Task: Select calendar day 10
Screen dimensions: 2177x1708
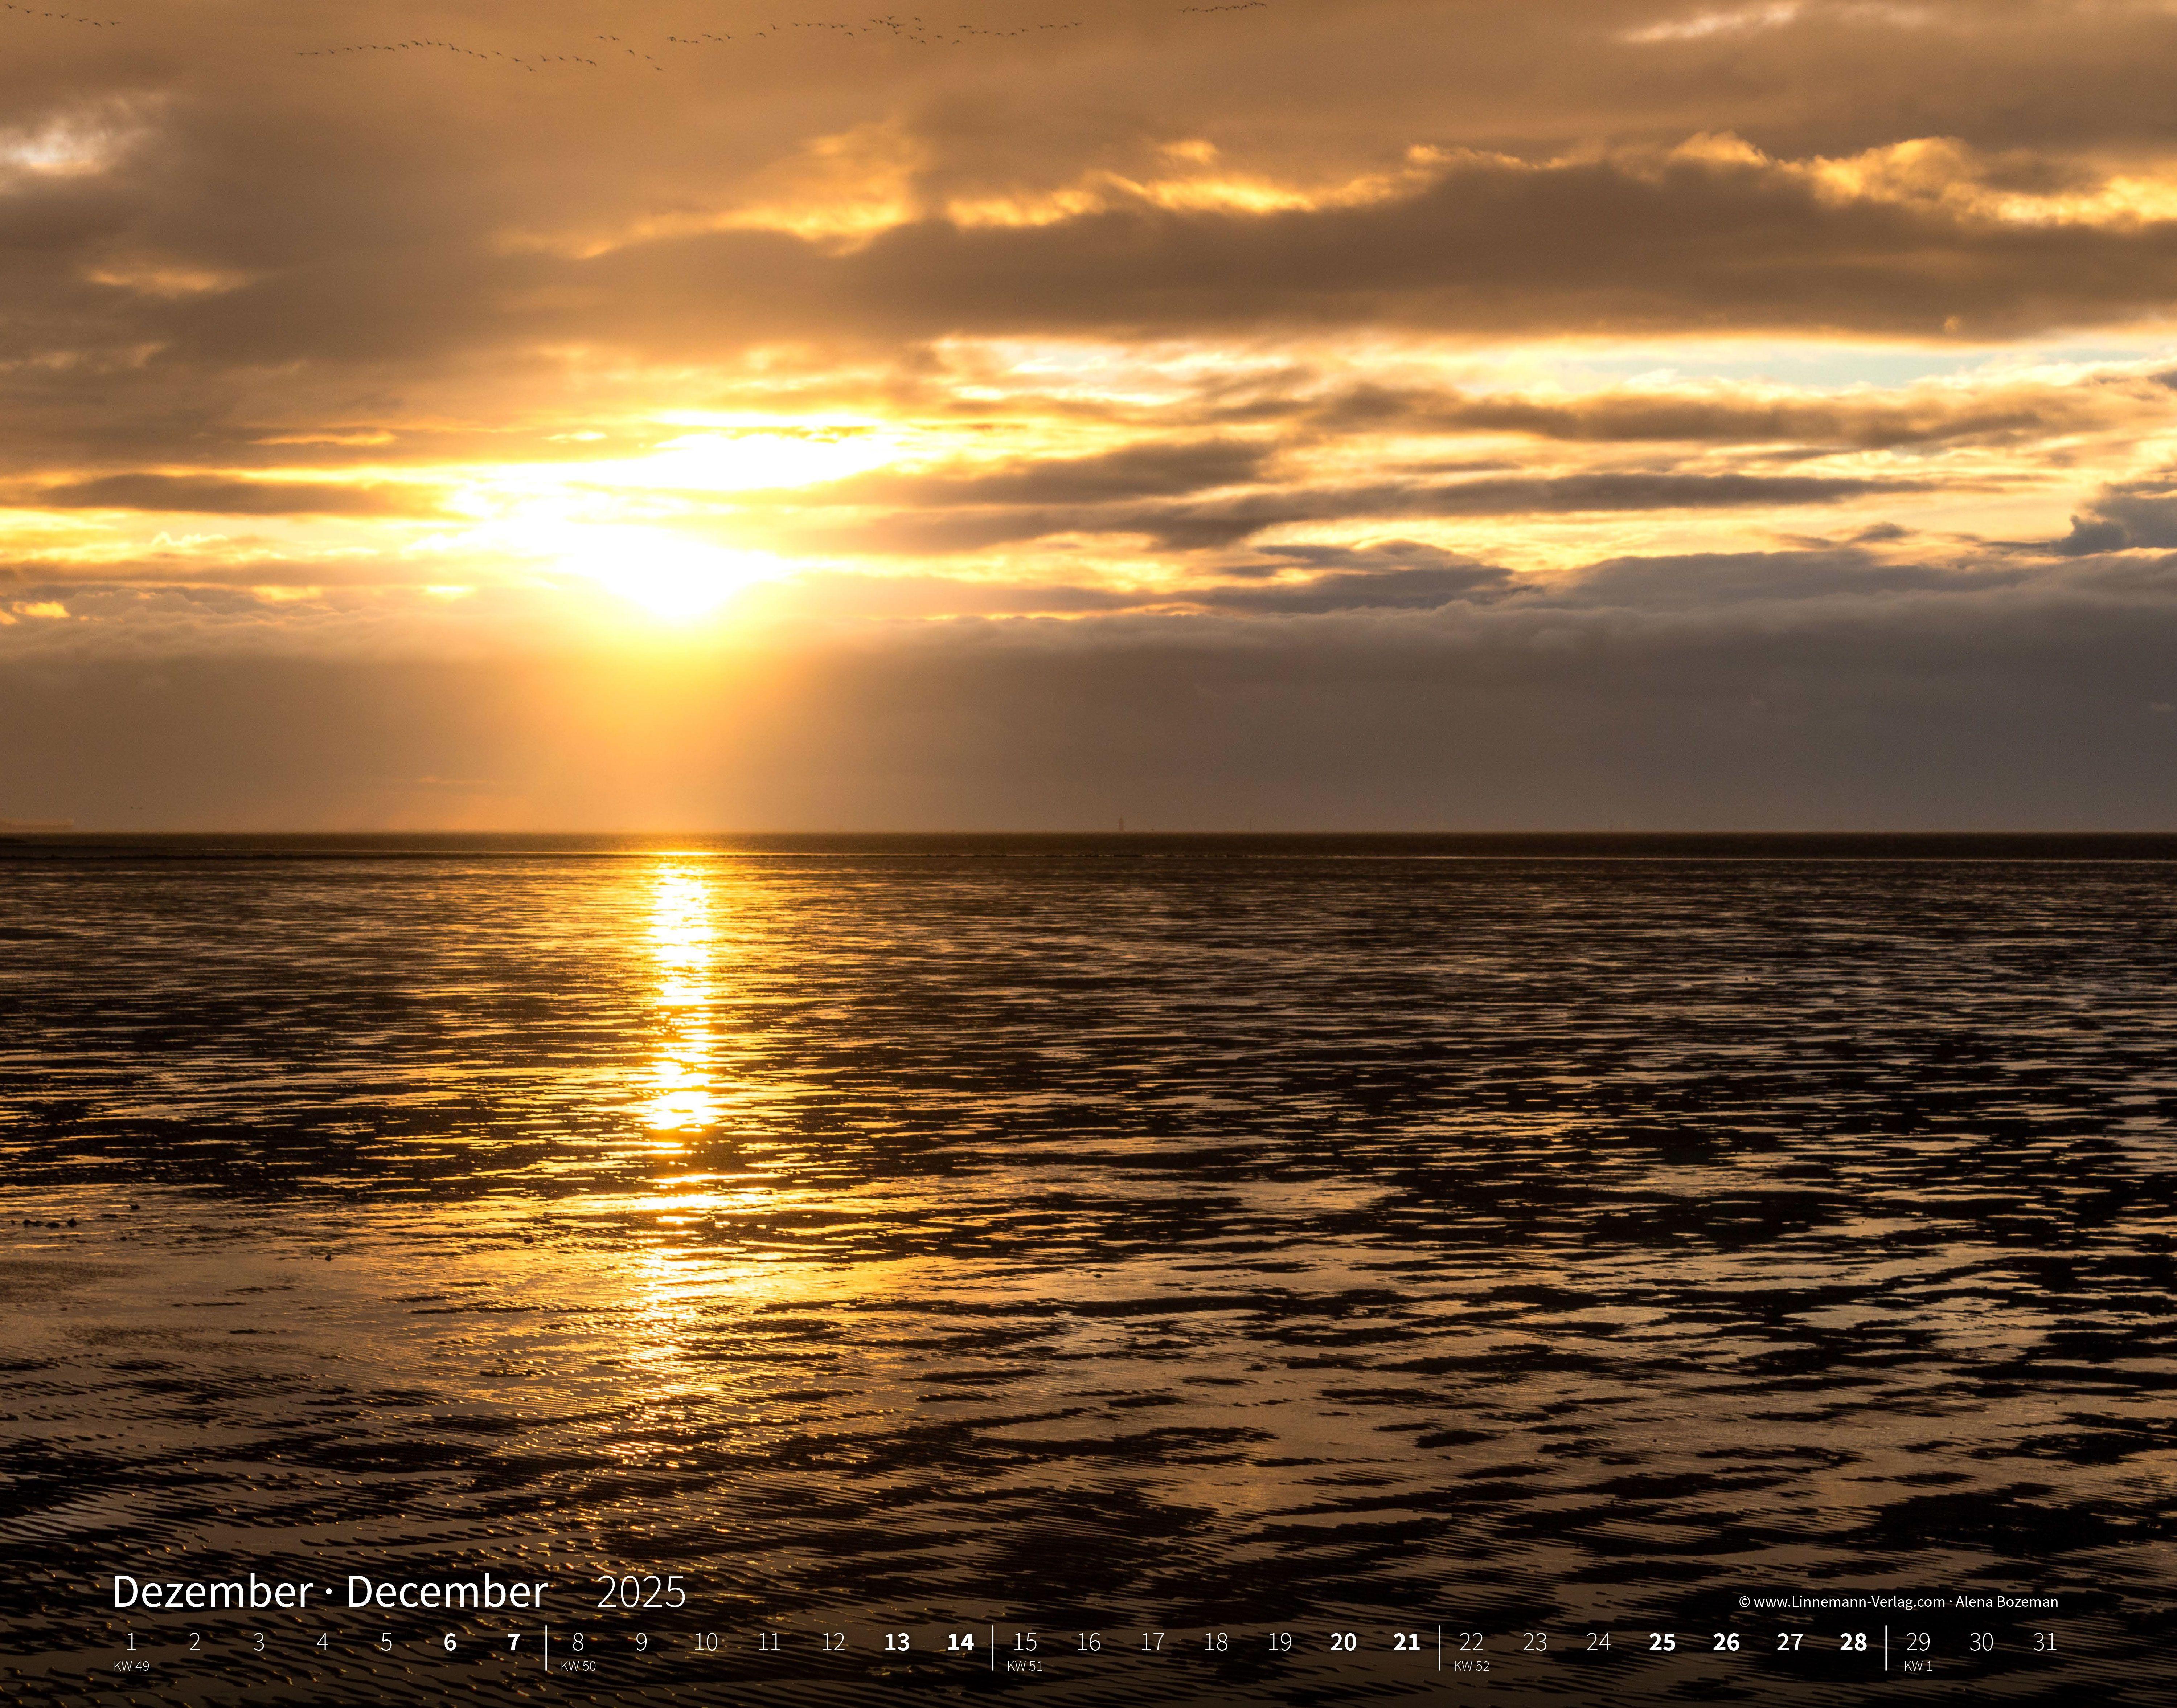Action: 706,1642
